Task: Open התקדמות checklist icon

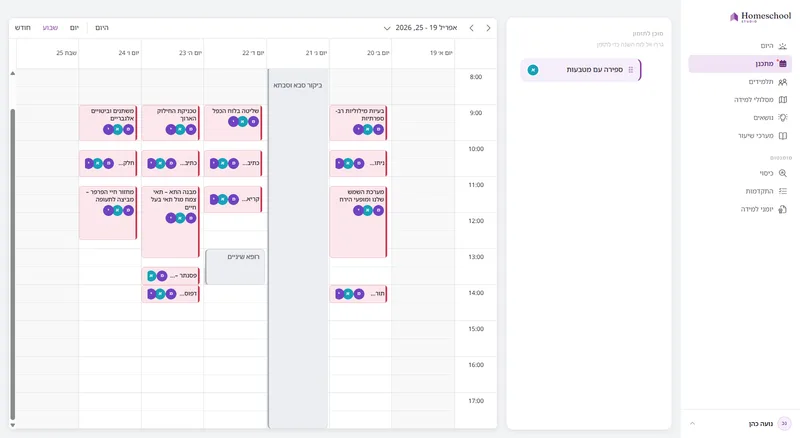Action: (x=783, y=191)
